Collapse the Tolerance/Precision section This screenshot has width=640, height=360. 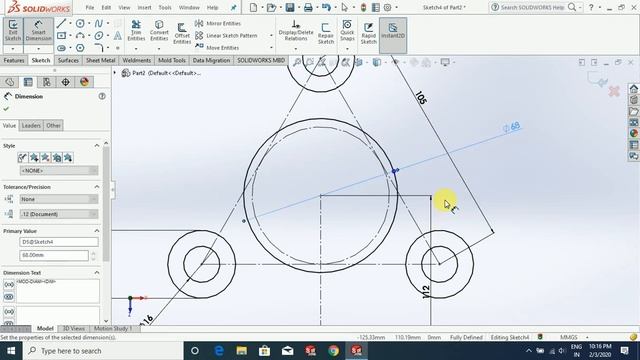(97, 187)
